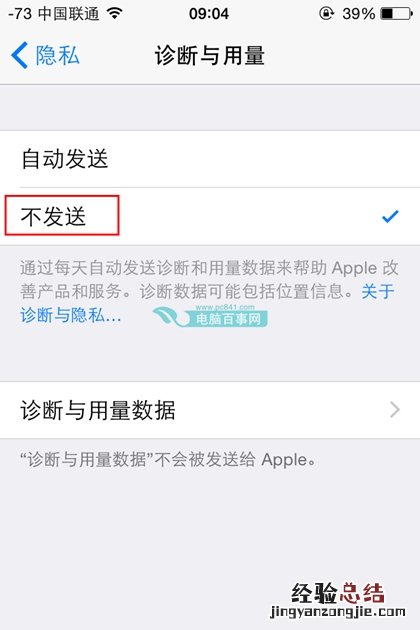Viewport: 420px width, 630px height.
Task: Tap the 经验总结 logo at bottom
Action: coord(338,593)
